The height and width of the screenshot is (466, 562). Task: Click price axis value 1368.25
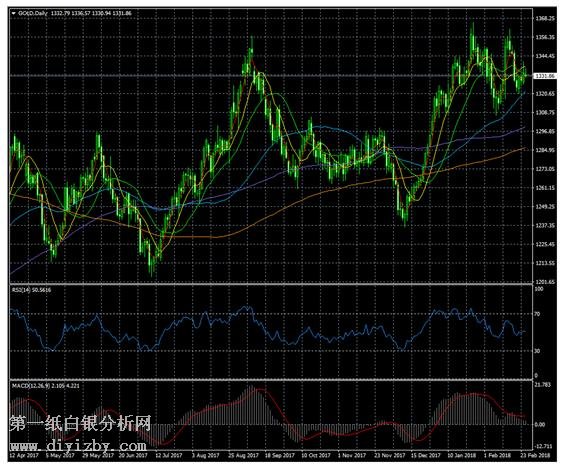pos(545,18)
